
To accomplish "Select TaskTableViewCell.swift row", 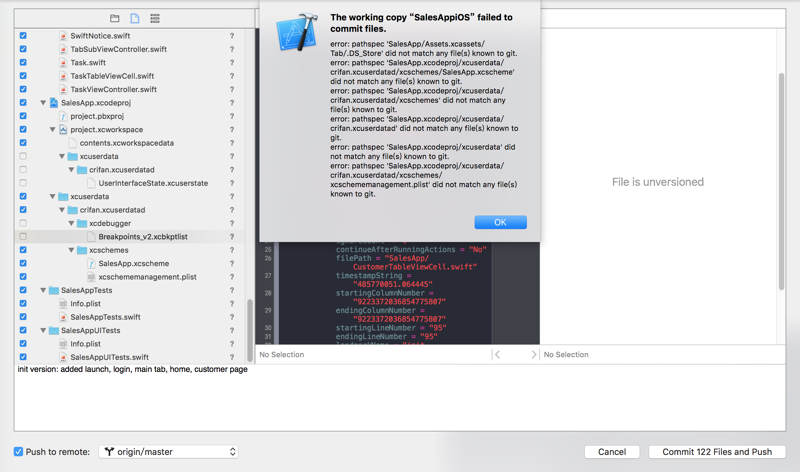I will tap(130, 76).
